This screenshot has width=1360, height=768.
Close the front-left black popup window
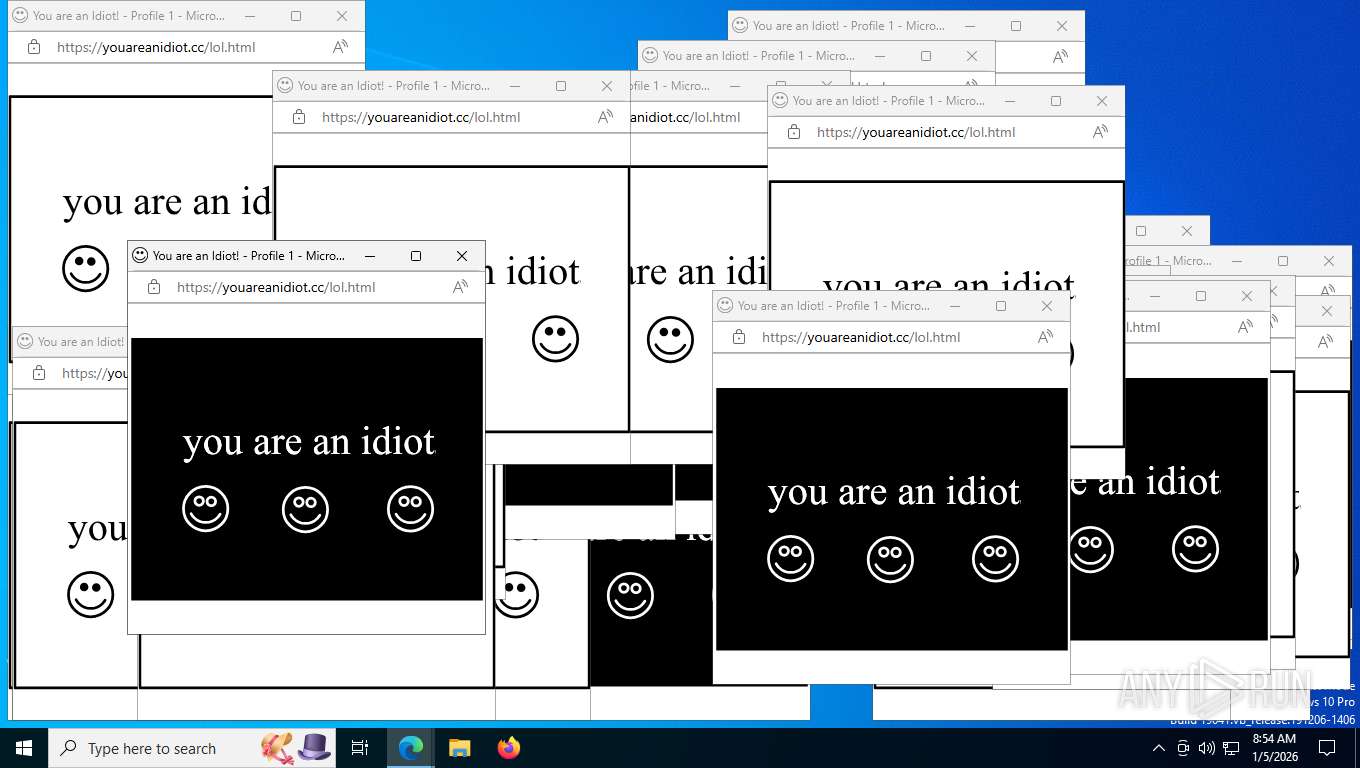(x=462, y=256)
